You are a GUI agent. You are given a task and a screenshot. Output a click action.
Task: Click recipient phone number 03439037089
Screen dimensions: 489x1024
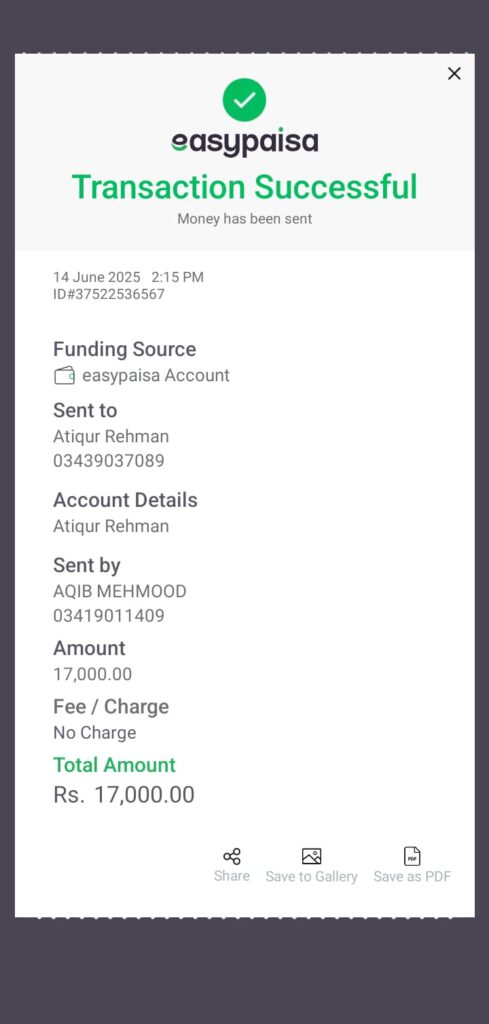tap(108, 461)
